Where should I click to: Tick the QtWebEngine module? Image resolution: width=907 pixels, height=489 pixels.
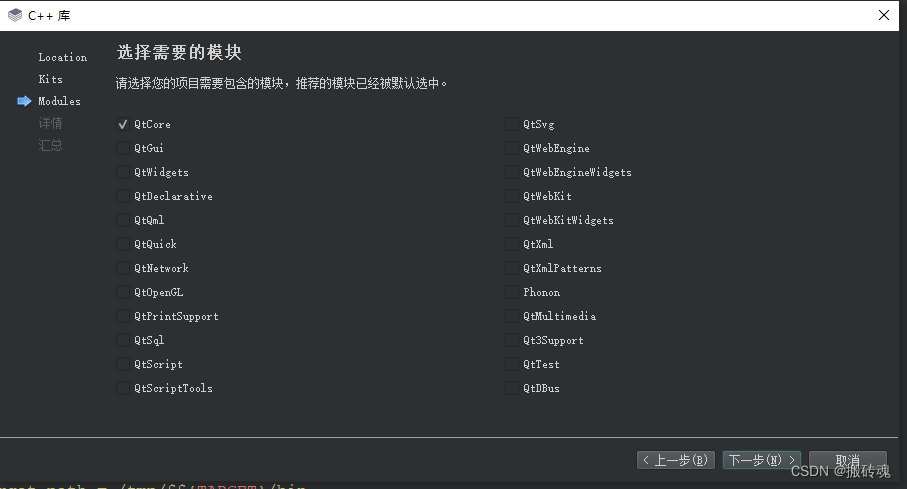[512, 148]
